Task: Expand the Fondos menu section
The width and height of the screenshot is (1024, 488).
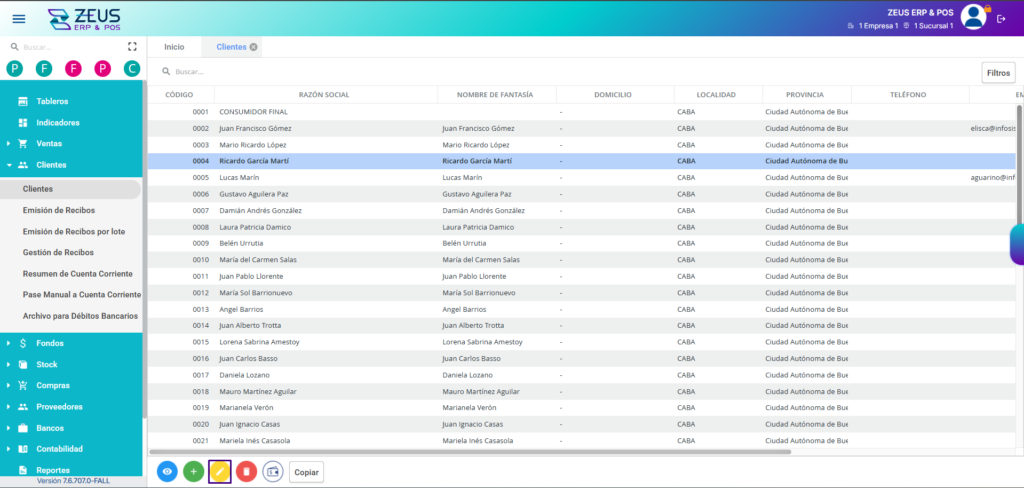Action: click(x=50, y=343)
